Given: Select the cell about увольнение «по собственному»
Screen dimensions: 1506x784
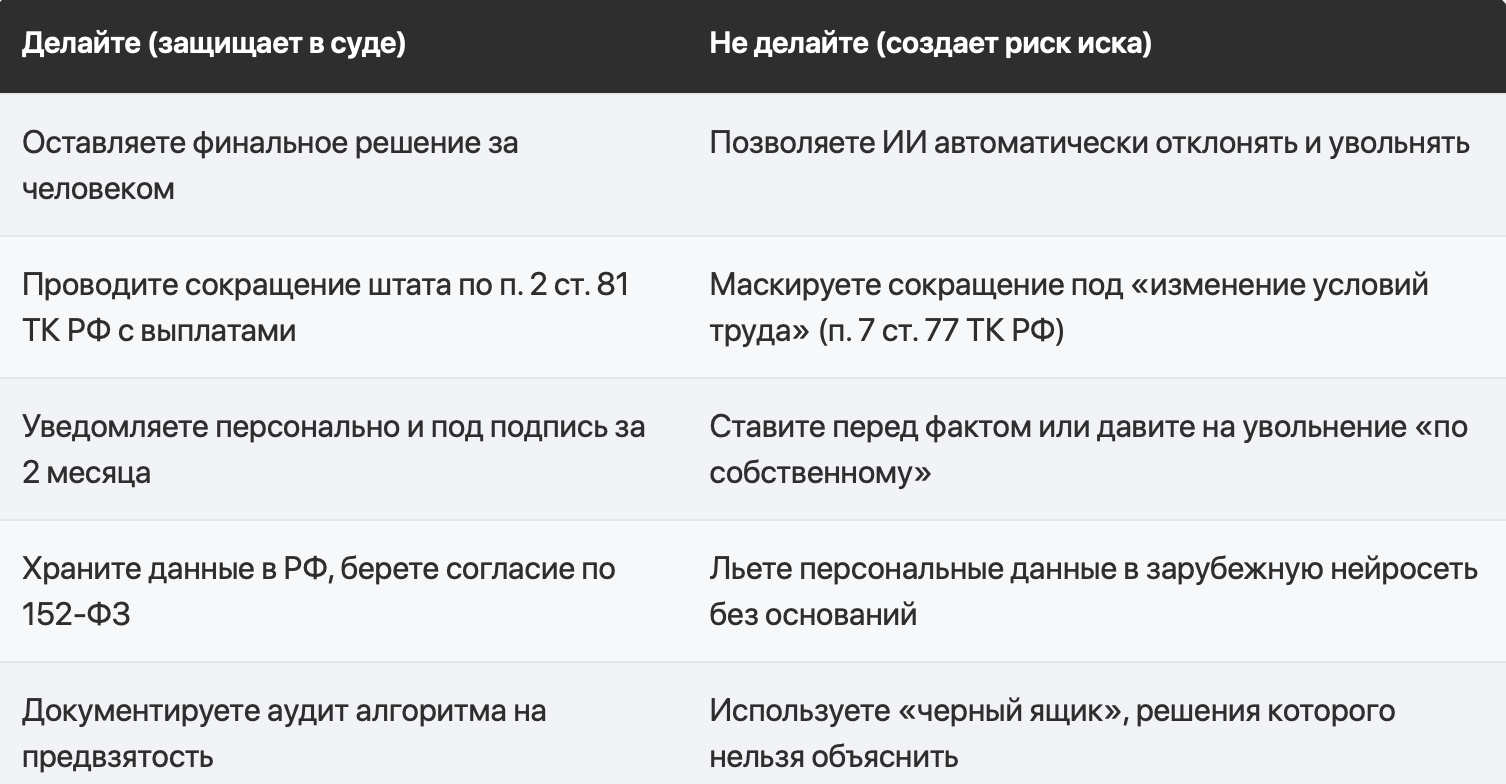Looking at the screenshot, I should tap(1097, 449).
